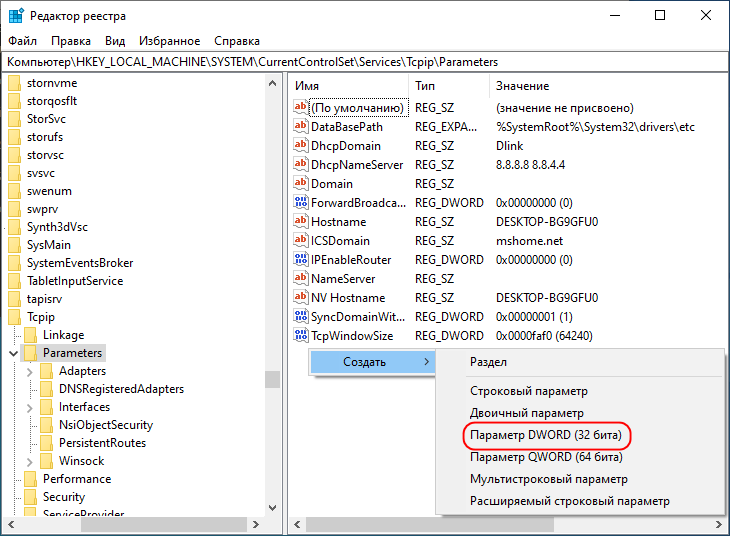Click the values pane horizontal scroll right arrow
The width and height of the screenshot is (730, 536).
718,524
